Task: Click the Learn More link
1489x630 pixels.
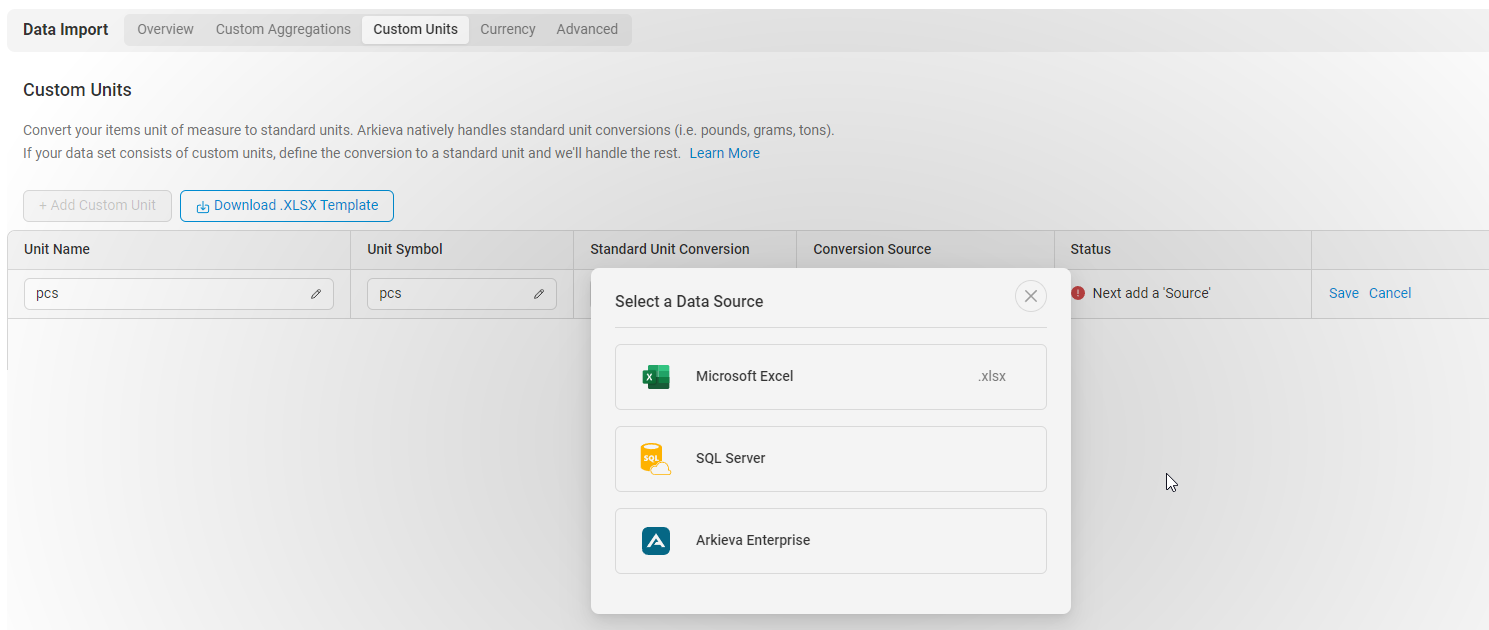Action: pyautogui.click(x=725, y=153)
